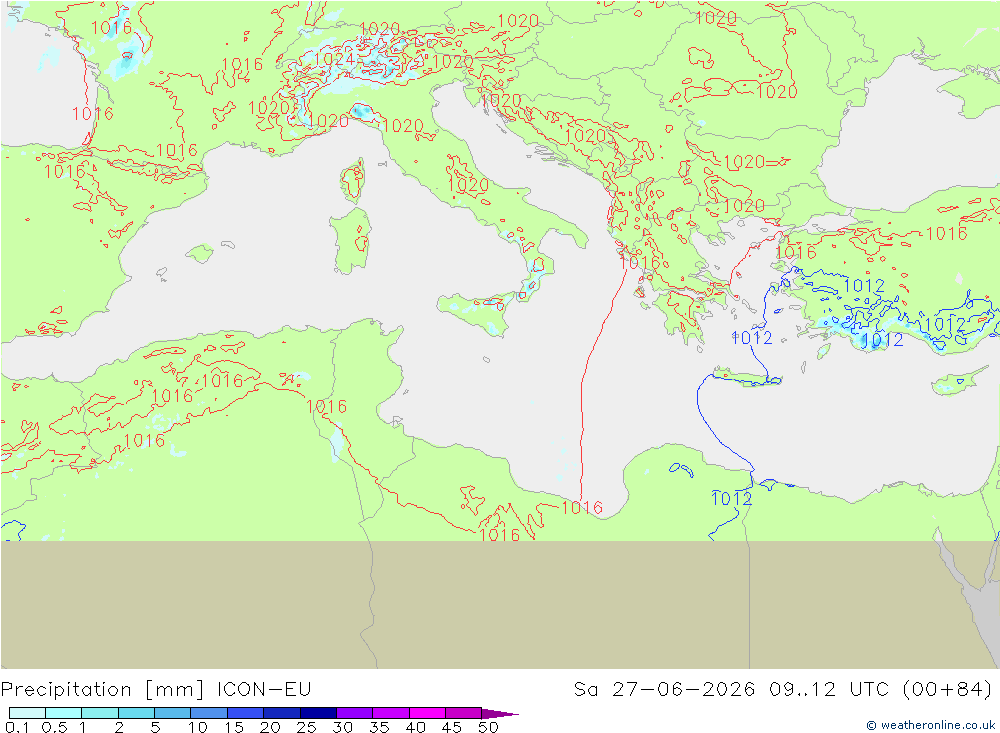Pick the royal blue swatch at 15 mm
This screenshot has width=1000, height=733.
click(x=245, y=713)
